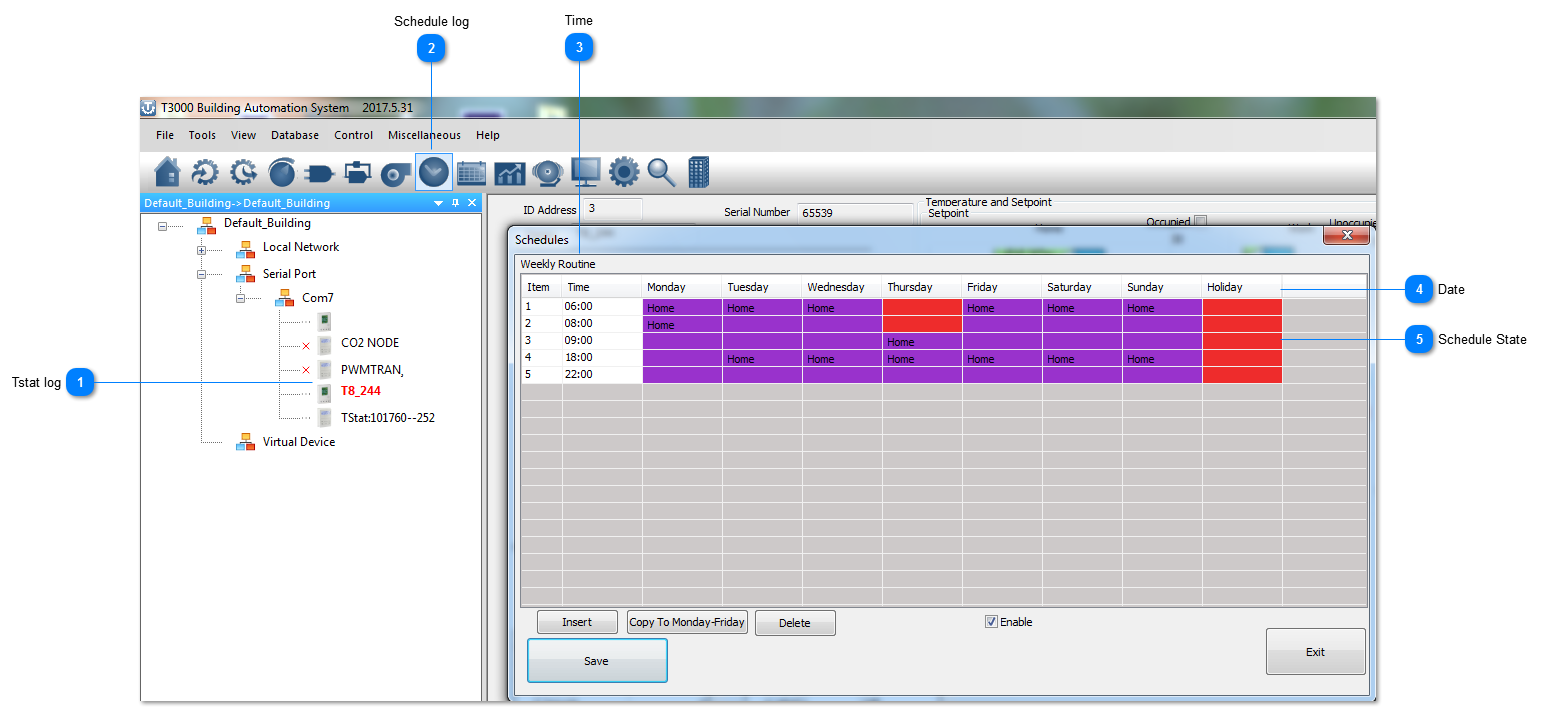Click the Delete button

(x=795, y=623)
